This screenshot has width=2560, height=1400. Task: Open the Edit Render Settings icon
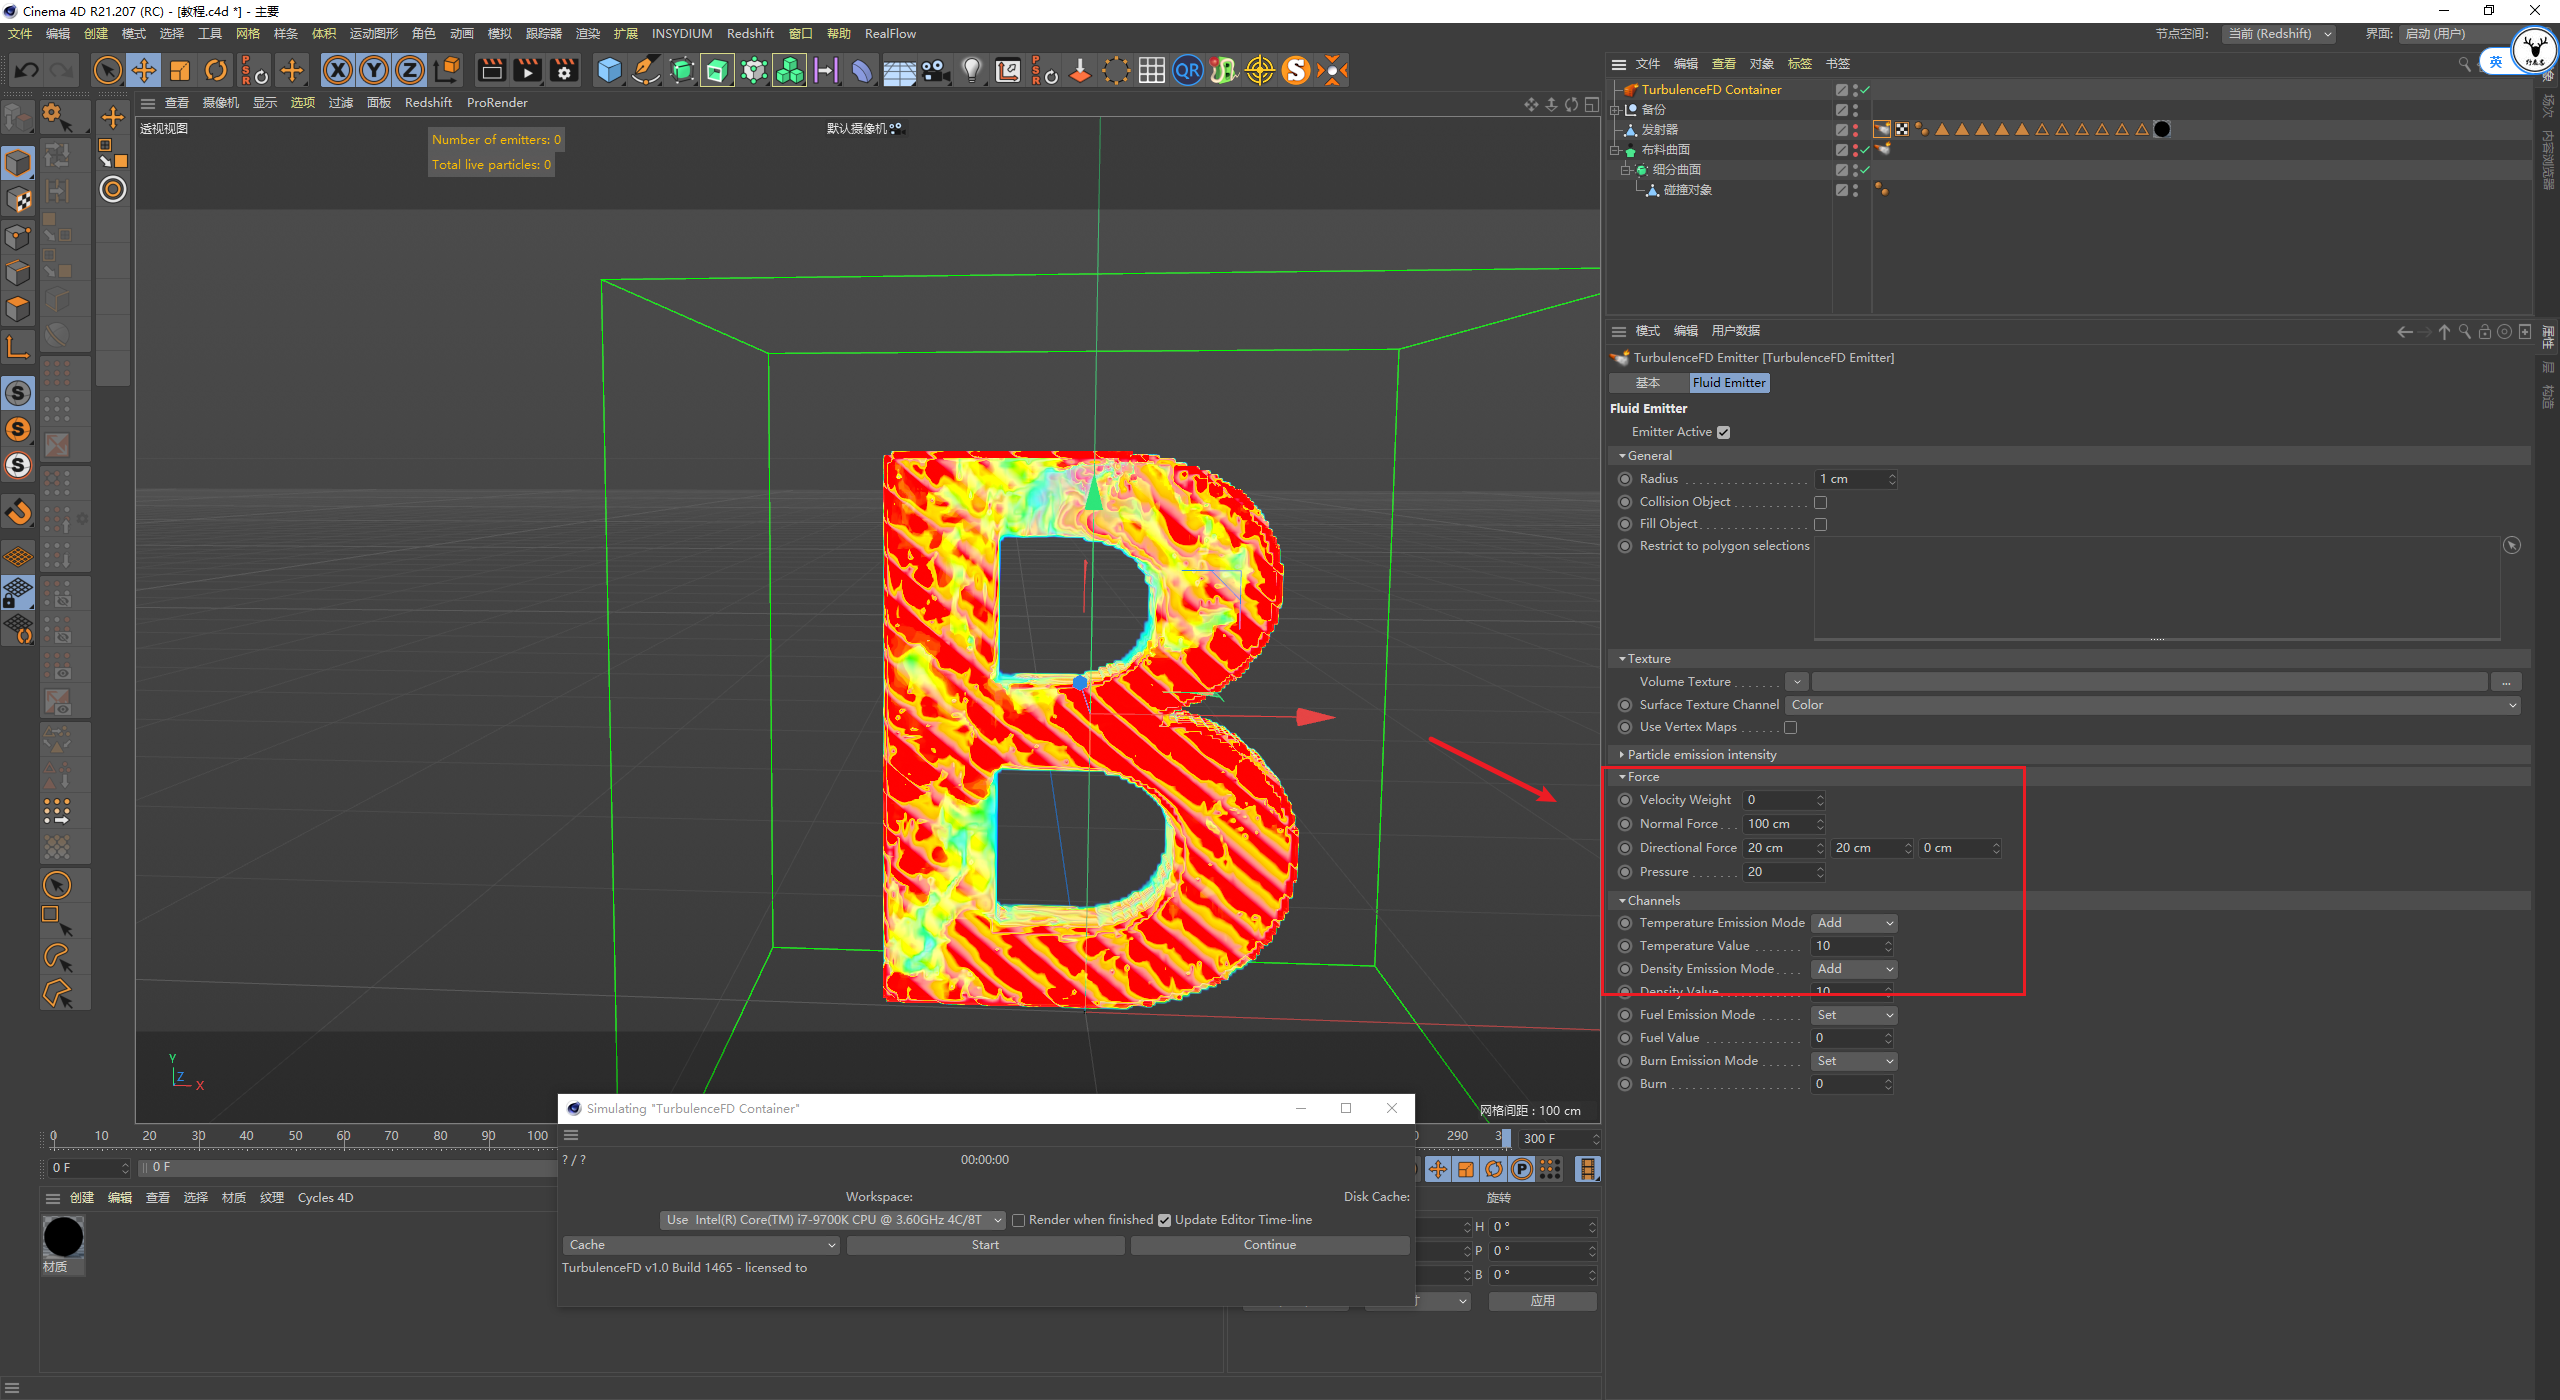pyautogui.click(x=564, y=70)
